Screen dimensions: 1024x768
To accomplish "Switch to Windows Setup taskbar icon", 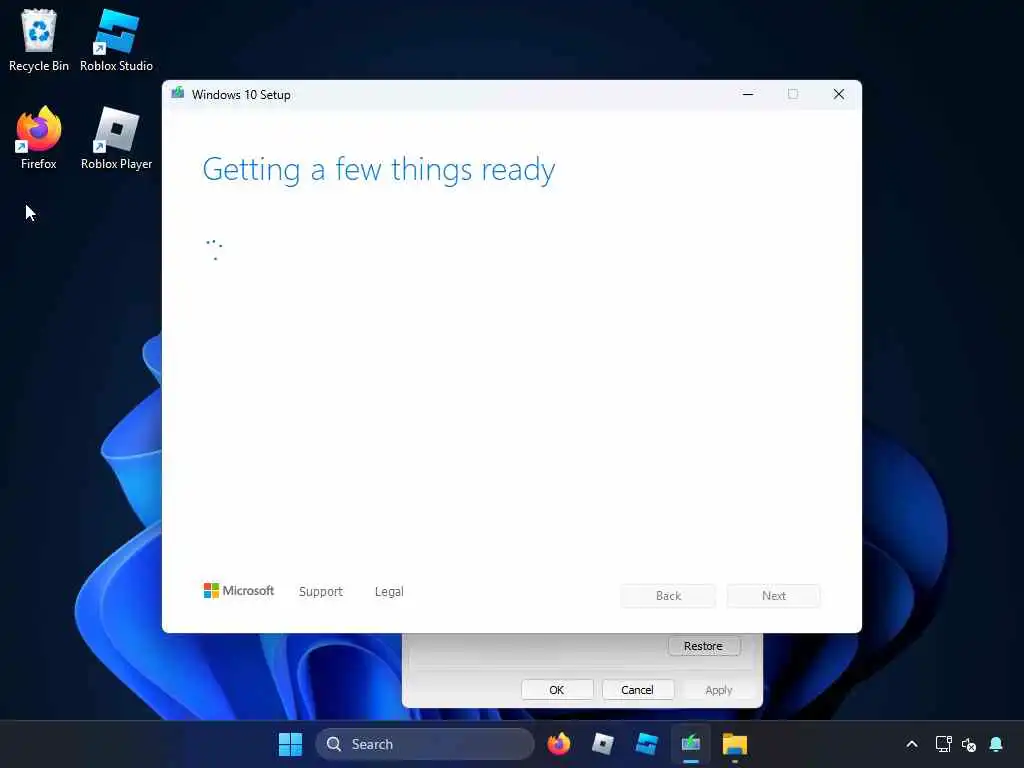I will [x=690, y=744].
